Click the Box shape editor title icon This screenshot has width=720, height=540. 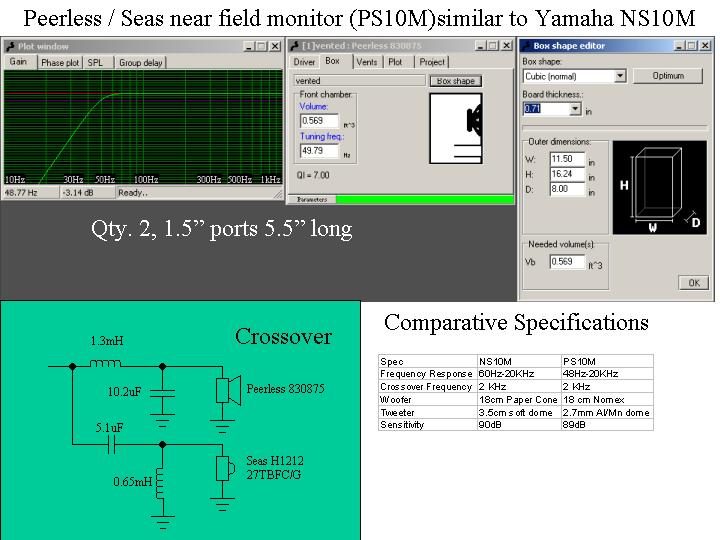tap(526, 46)
